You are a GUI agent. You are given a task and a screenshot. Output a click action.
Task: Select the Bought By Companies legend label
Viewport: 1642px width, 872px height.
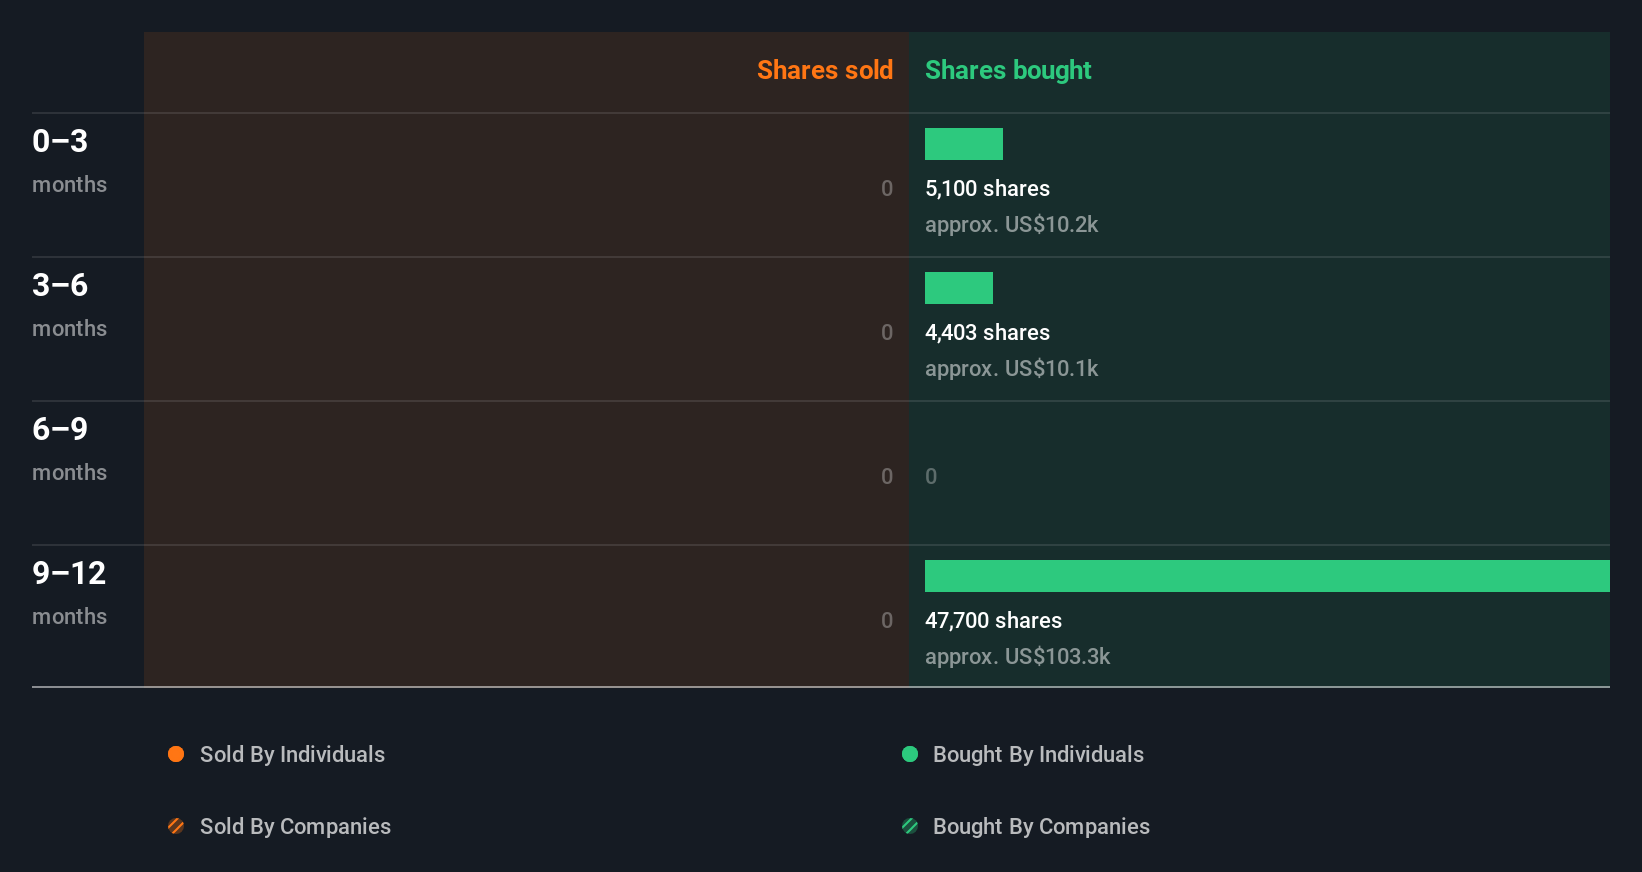click(x=1041, y=826)
